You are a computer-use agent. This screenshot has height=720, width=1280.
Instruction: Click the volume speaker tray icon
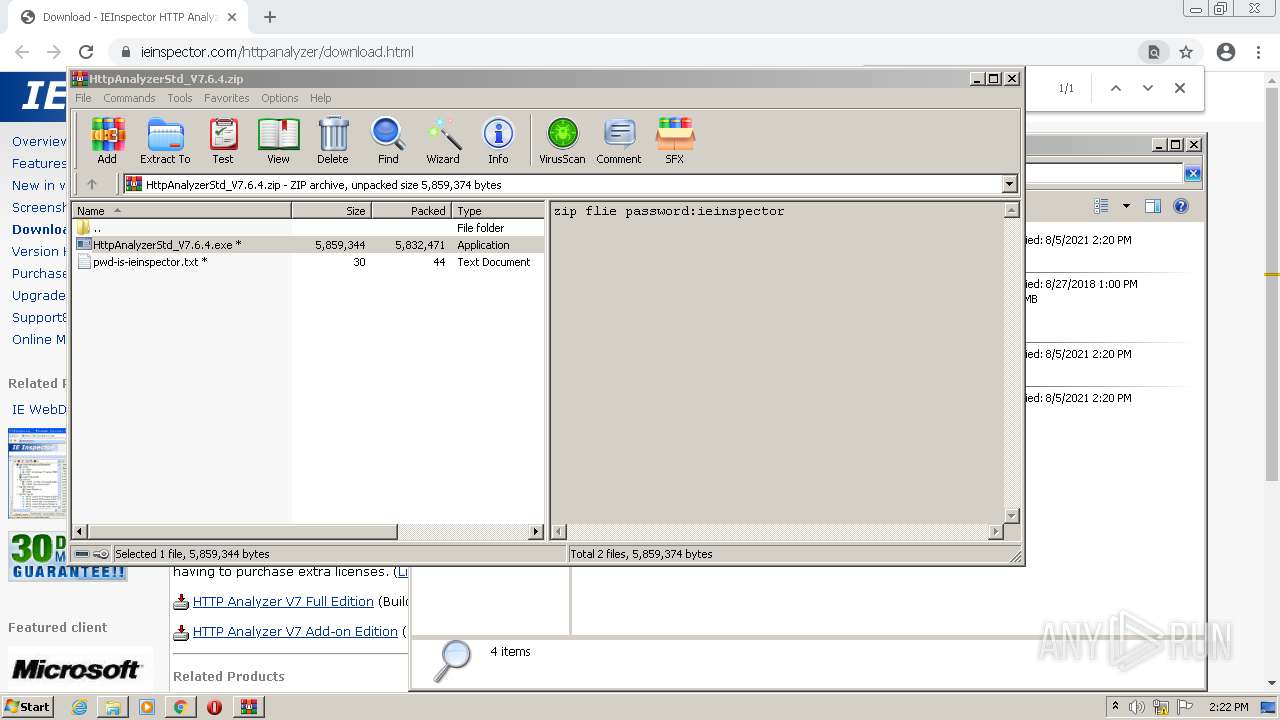(1137, 707)
